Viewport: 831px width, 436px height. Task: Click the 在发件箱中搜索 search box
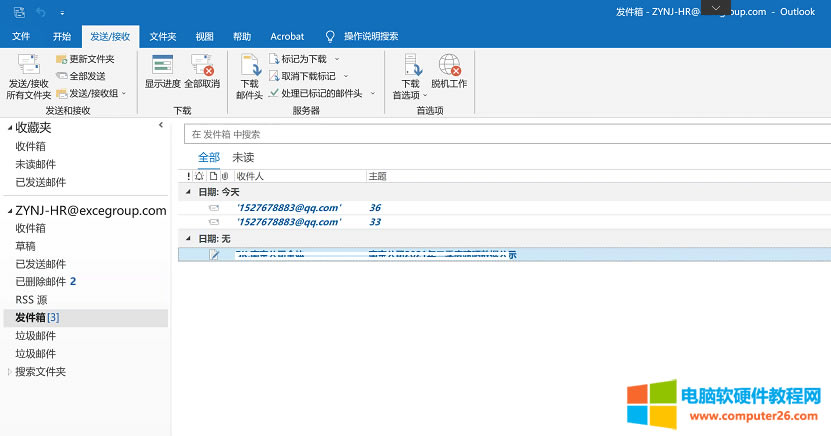point(500,133)
